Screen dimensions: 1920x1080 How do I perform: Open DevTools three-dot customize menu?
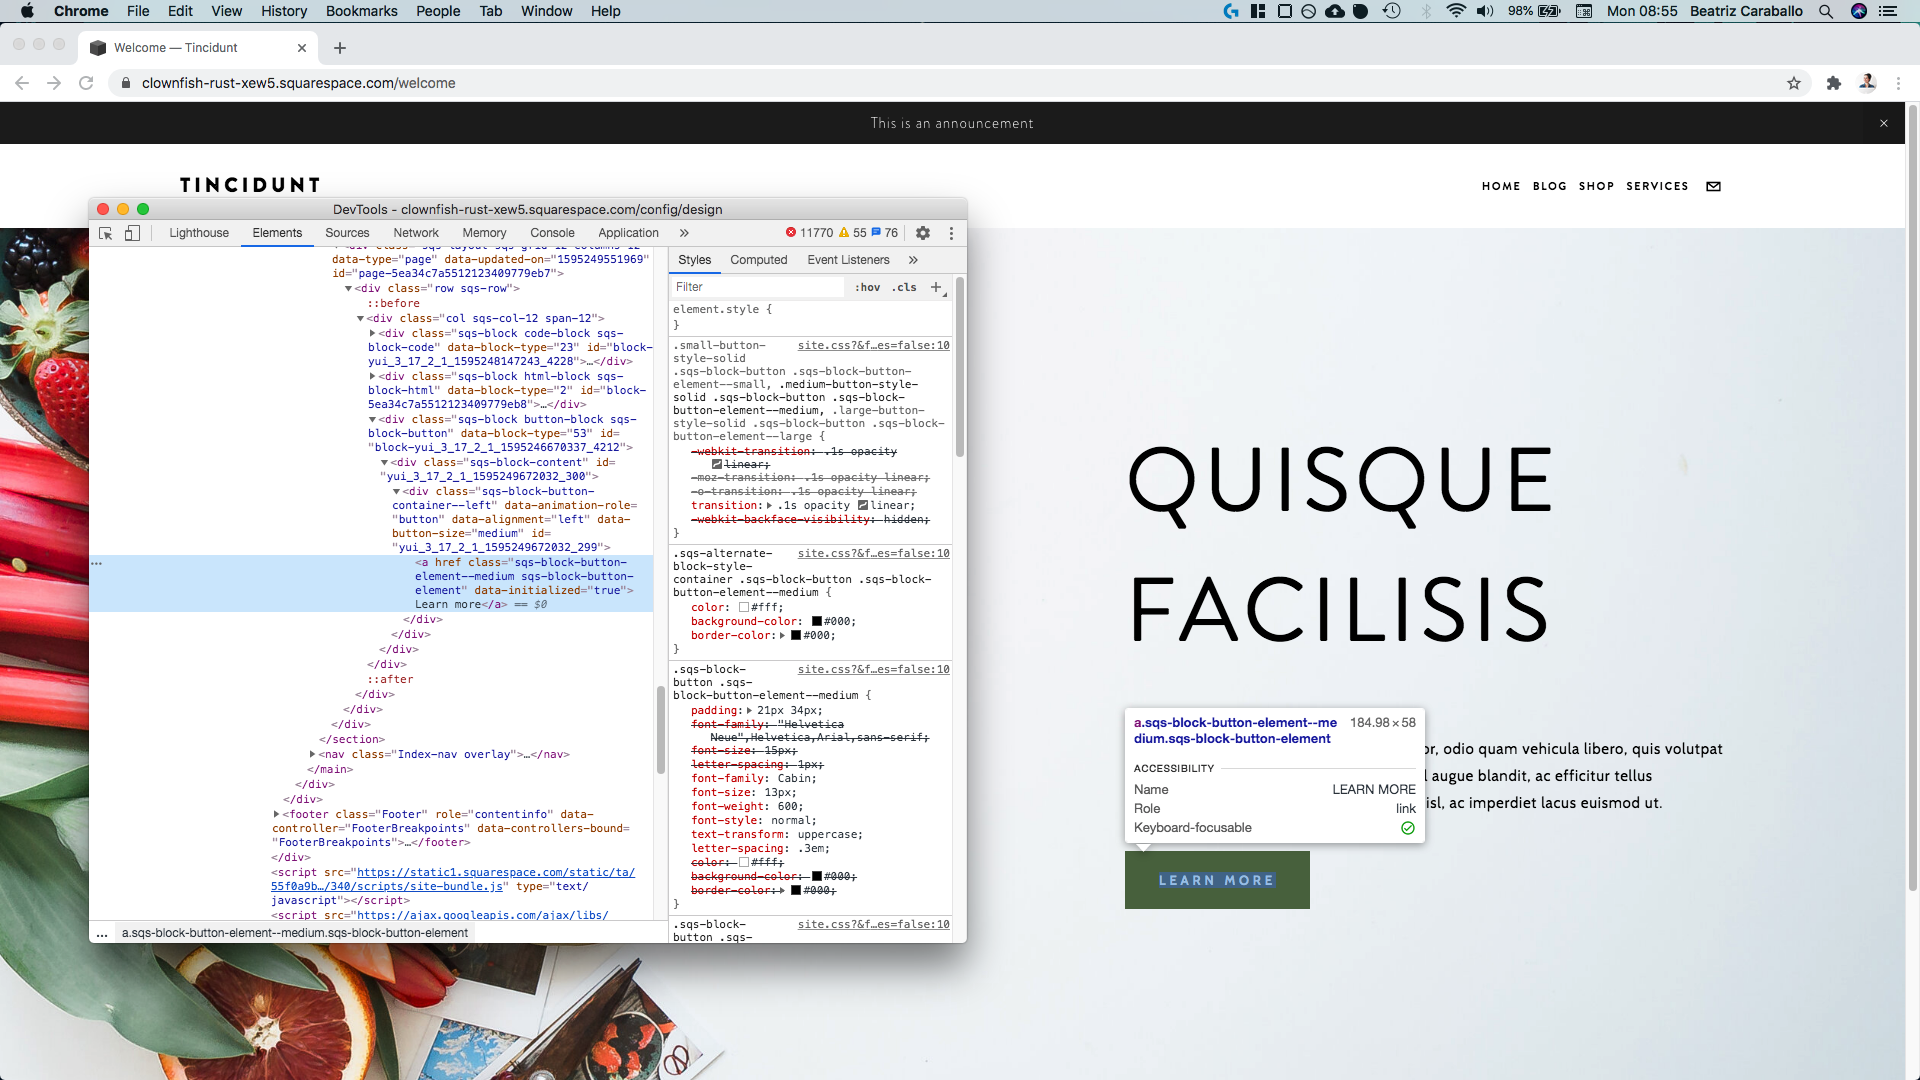951,233
